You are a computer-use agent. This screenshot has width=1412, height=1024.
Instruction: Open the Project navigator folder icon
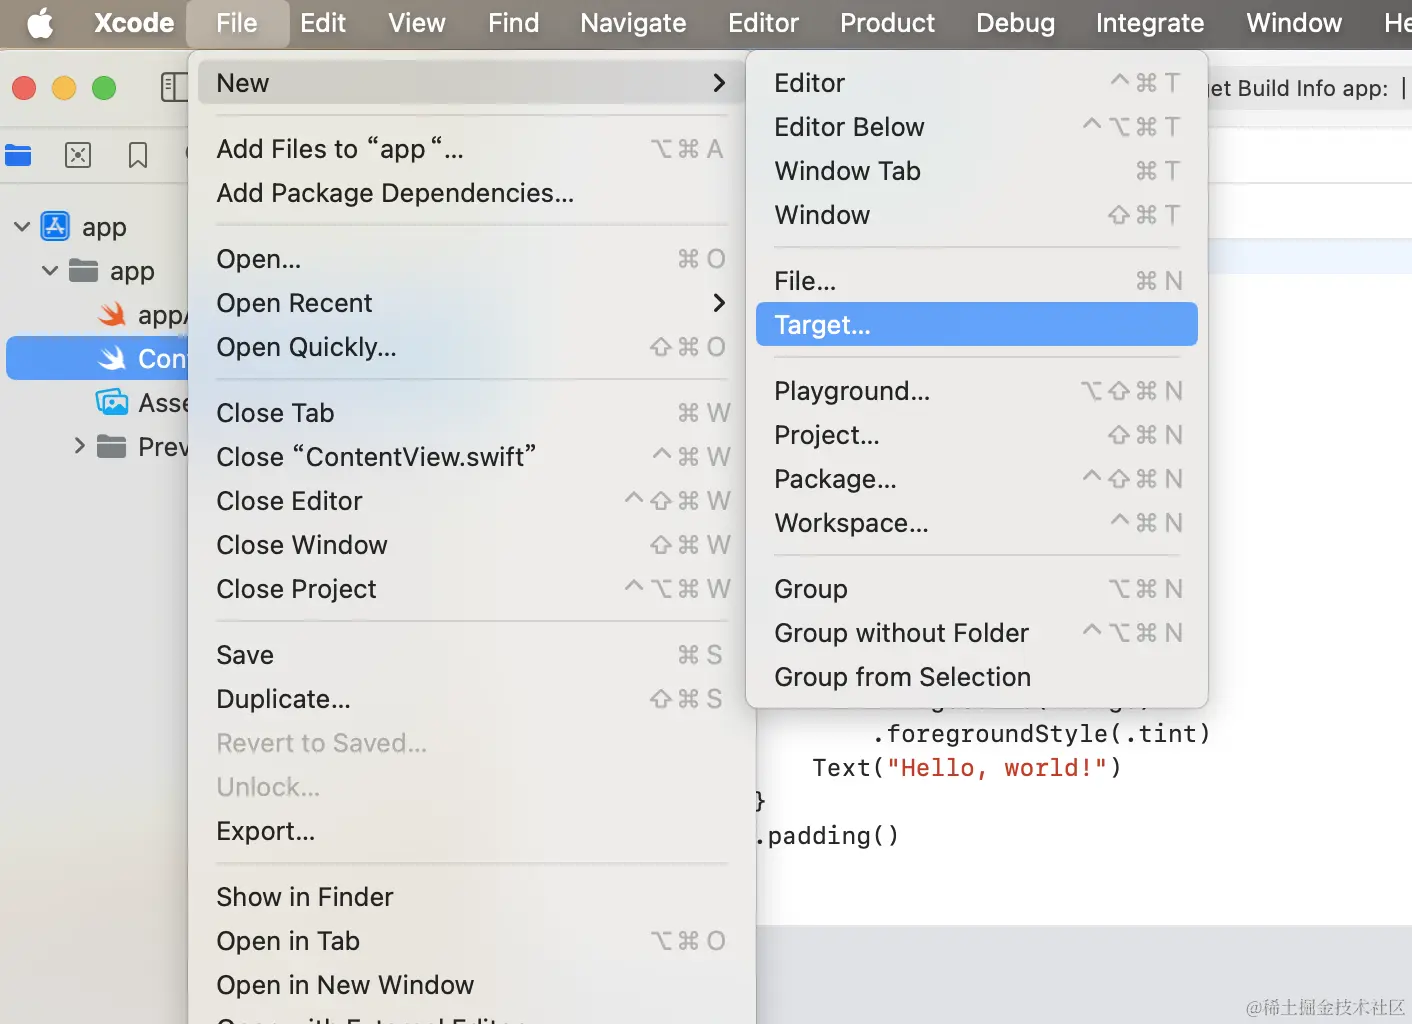(x=18, y=155)
